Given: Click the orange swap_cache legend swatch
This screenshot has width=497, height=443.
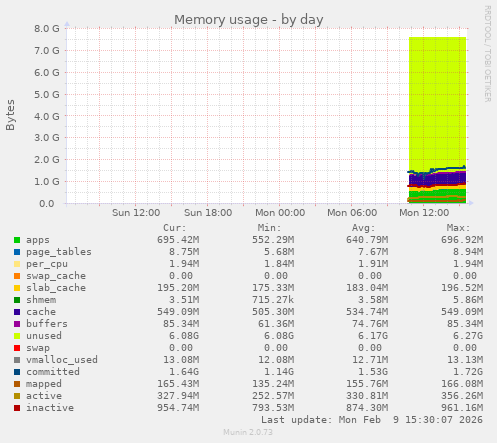Looking at the screenshot, I should 17,276.
